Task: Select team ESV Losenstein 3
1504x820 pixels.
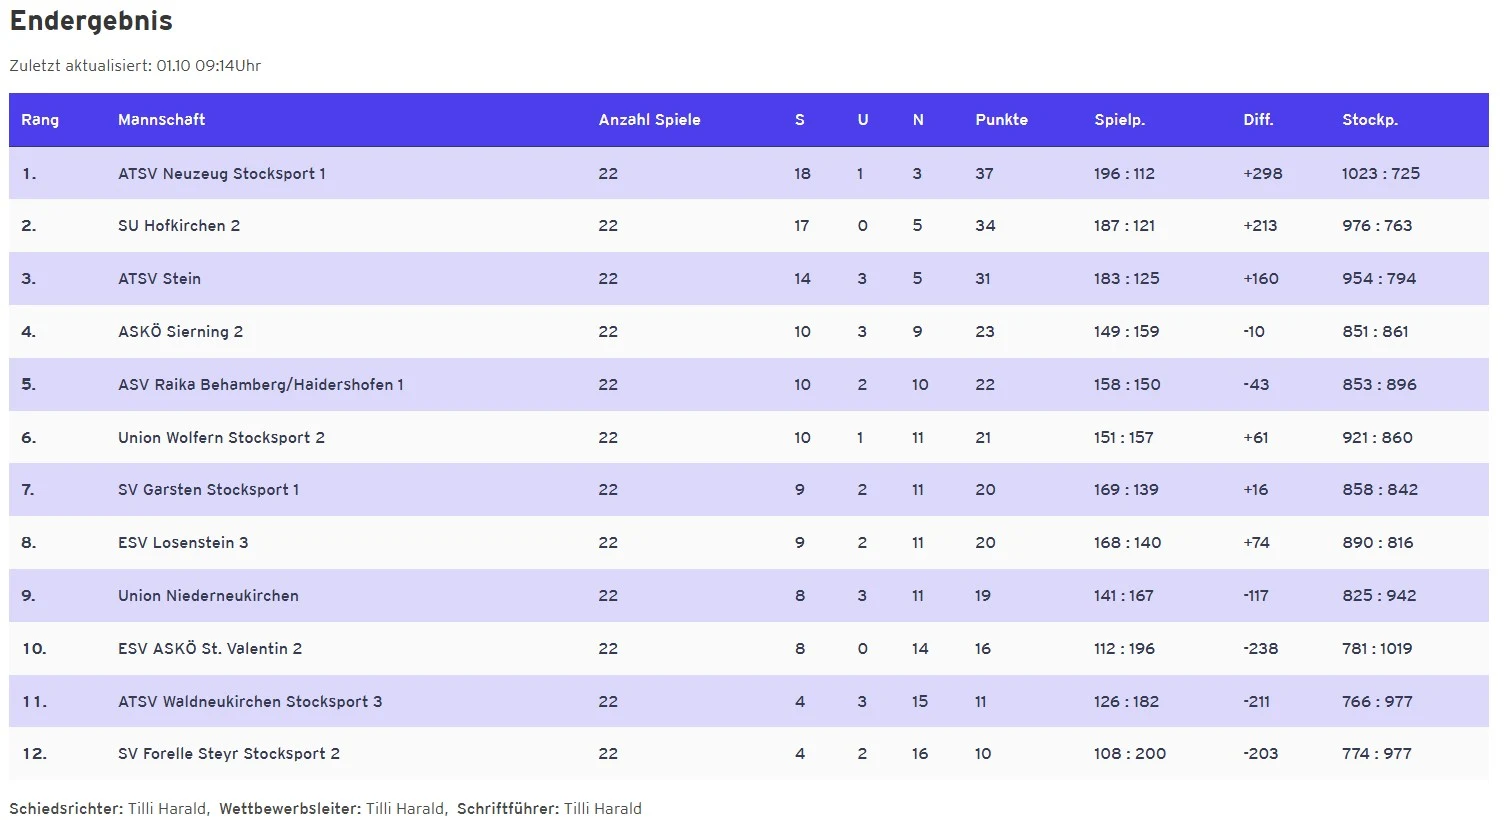Action: 183,543
